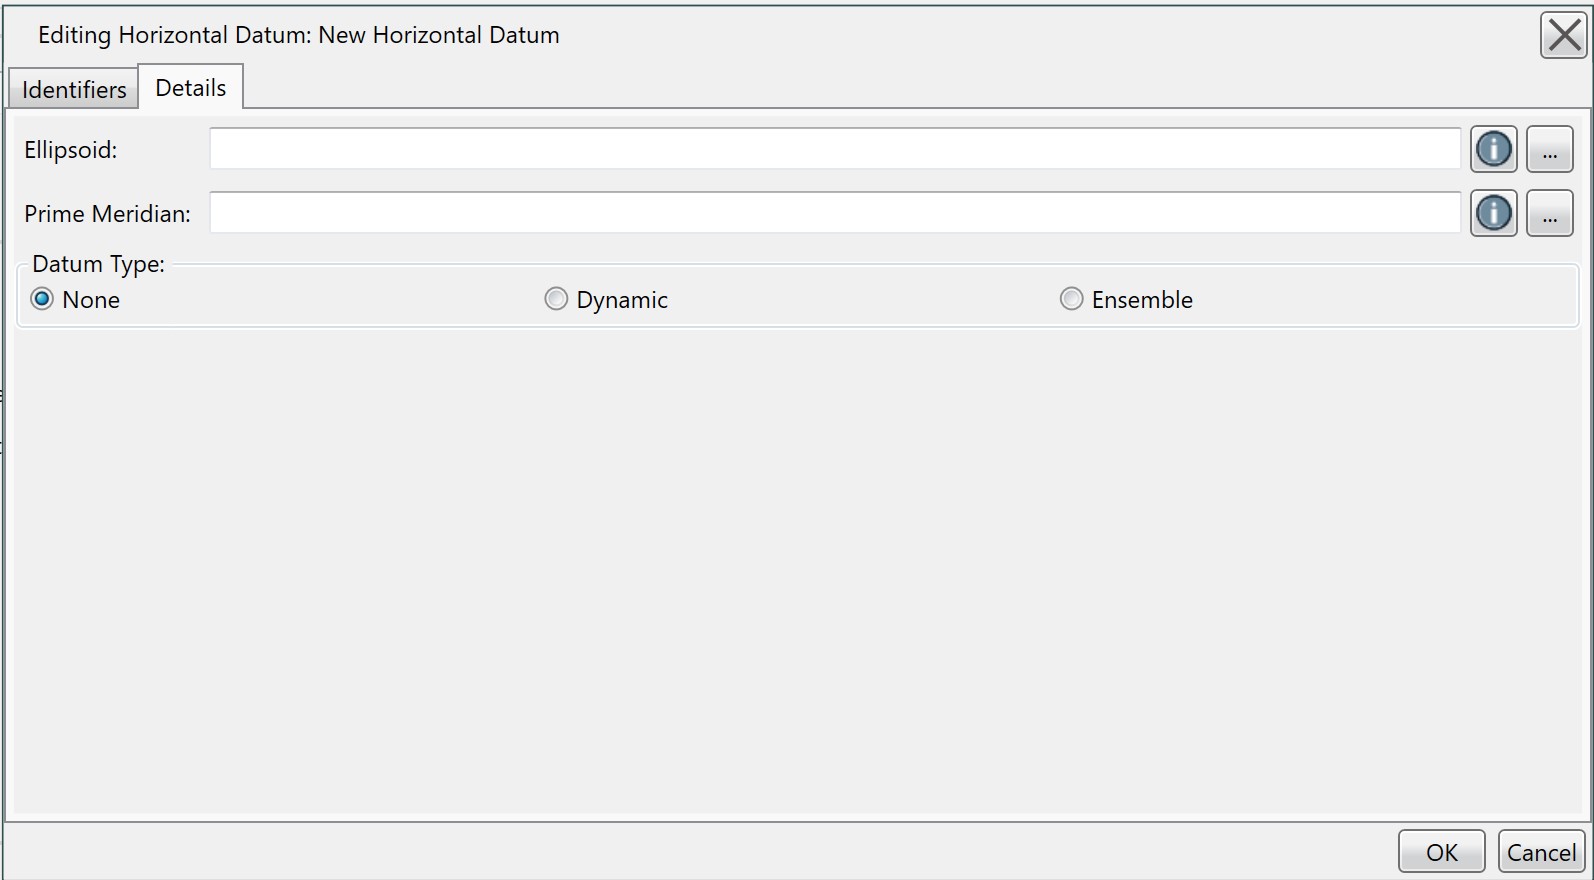
Task: Click the empty panel area below Datum Type
Action: (x=796, y=570)
